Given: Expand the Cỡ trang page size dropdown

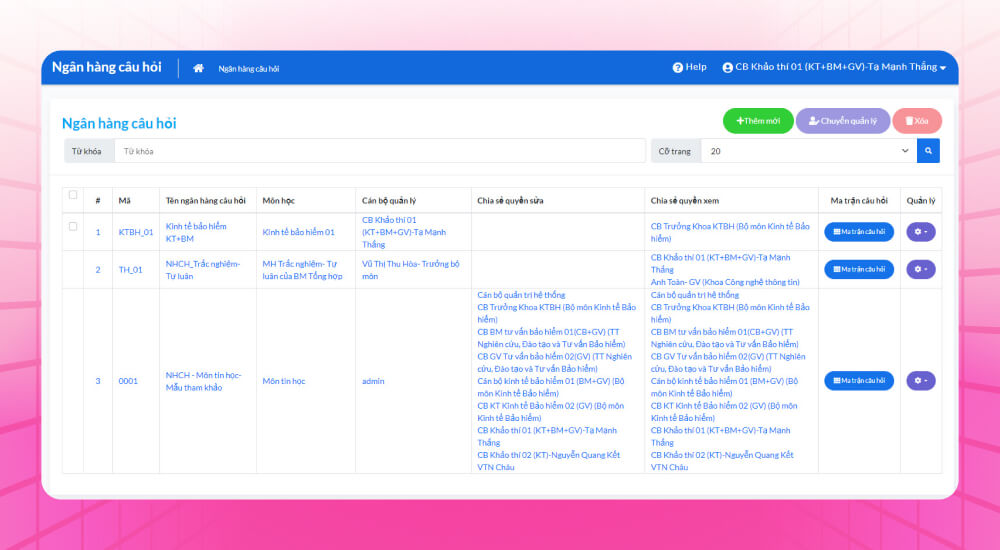Looking at the screenshot, I should point(806,151).
